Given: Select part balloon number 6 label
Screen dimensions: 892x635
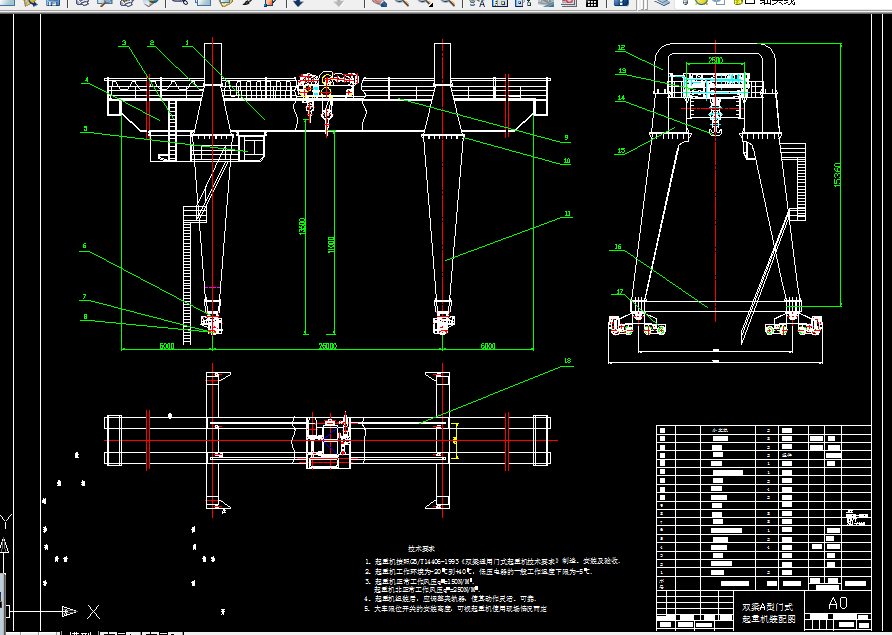Looking at the screenshot, I should click(84, 246).
